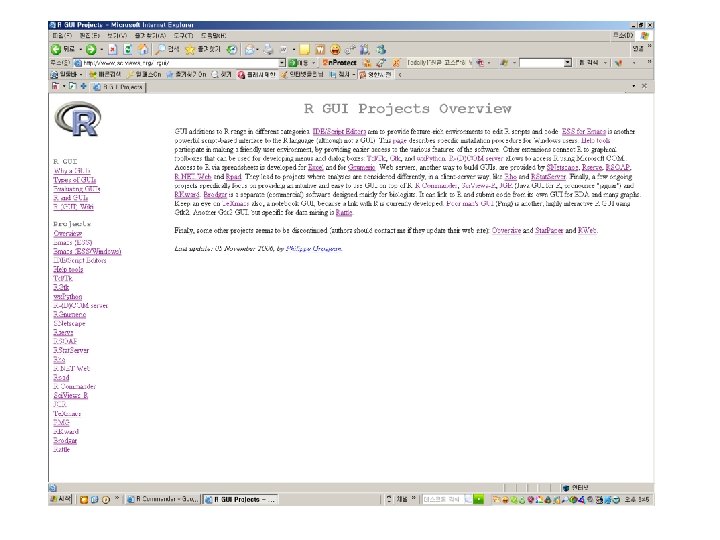The width and height of the screenshot is (720, 540).
Task: Click the Mail envelope icon
Action: [x=249, y=49]
